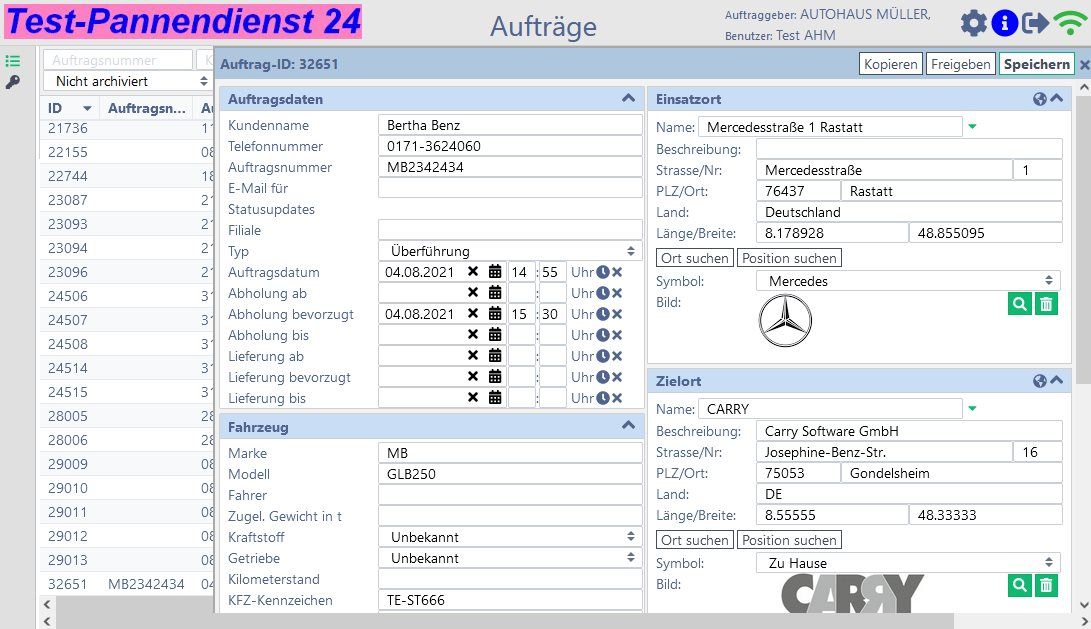
Task: Delete the Zielort CARRY image with trash
Action: (1046, 586)
